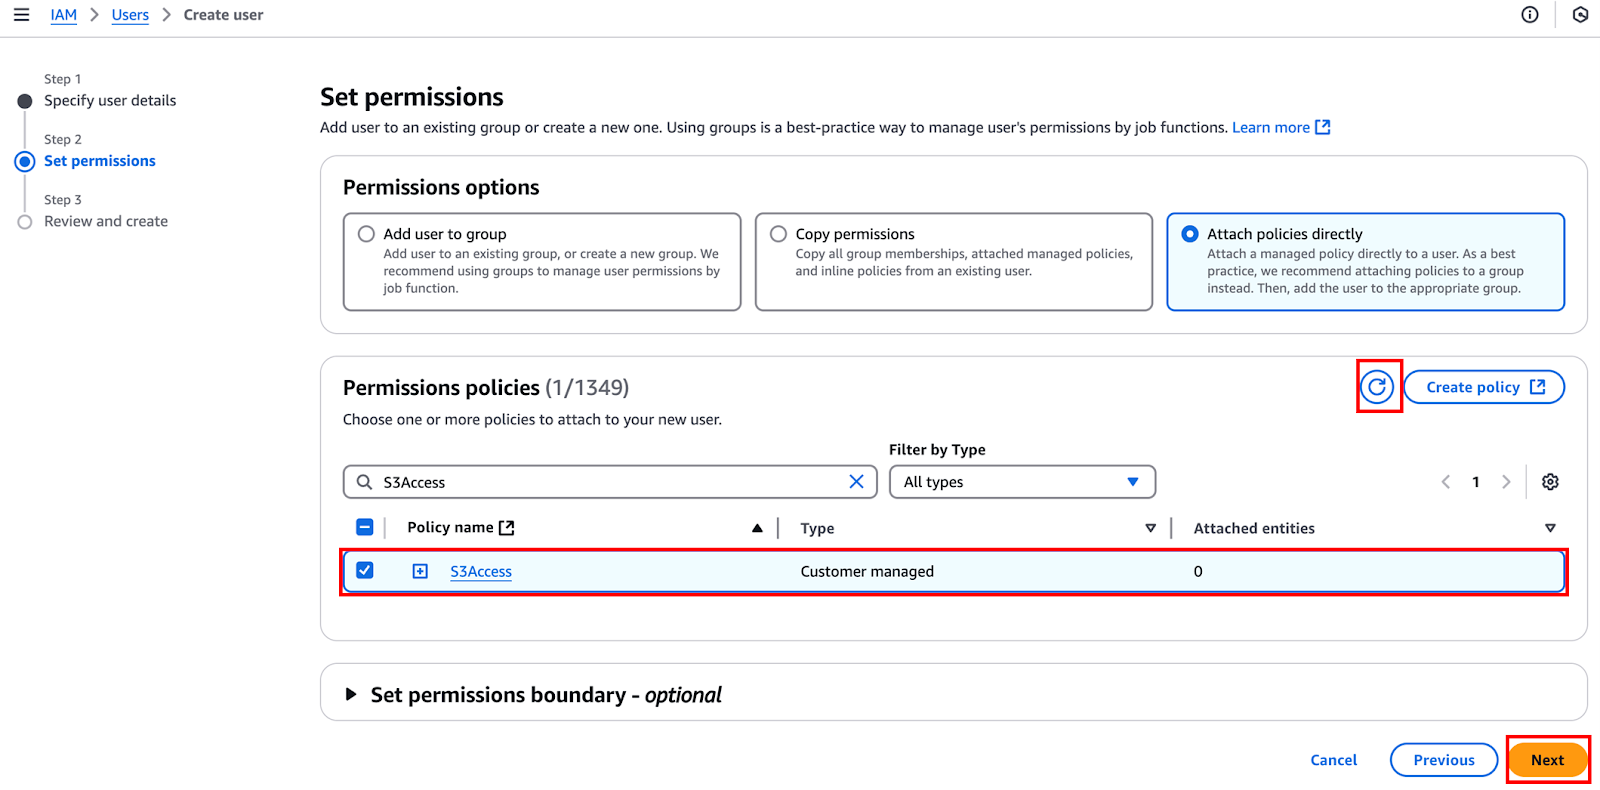Open the info panel icon
1600x790 pixels.
[x=1530, y=15]
